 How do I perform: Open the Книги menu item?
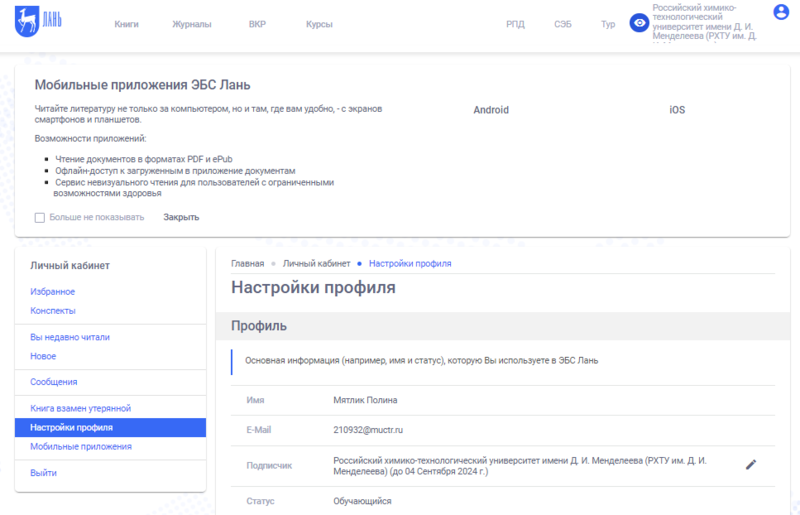click(127, 24)
